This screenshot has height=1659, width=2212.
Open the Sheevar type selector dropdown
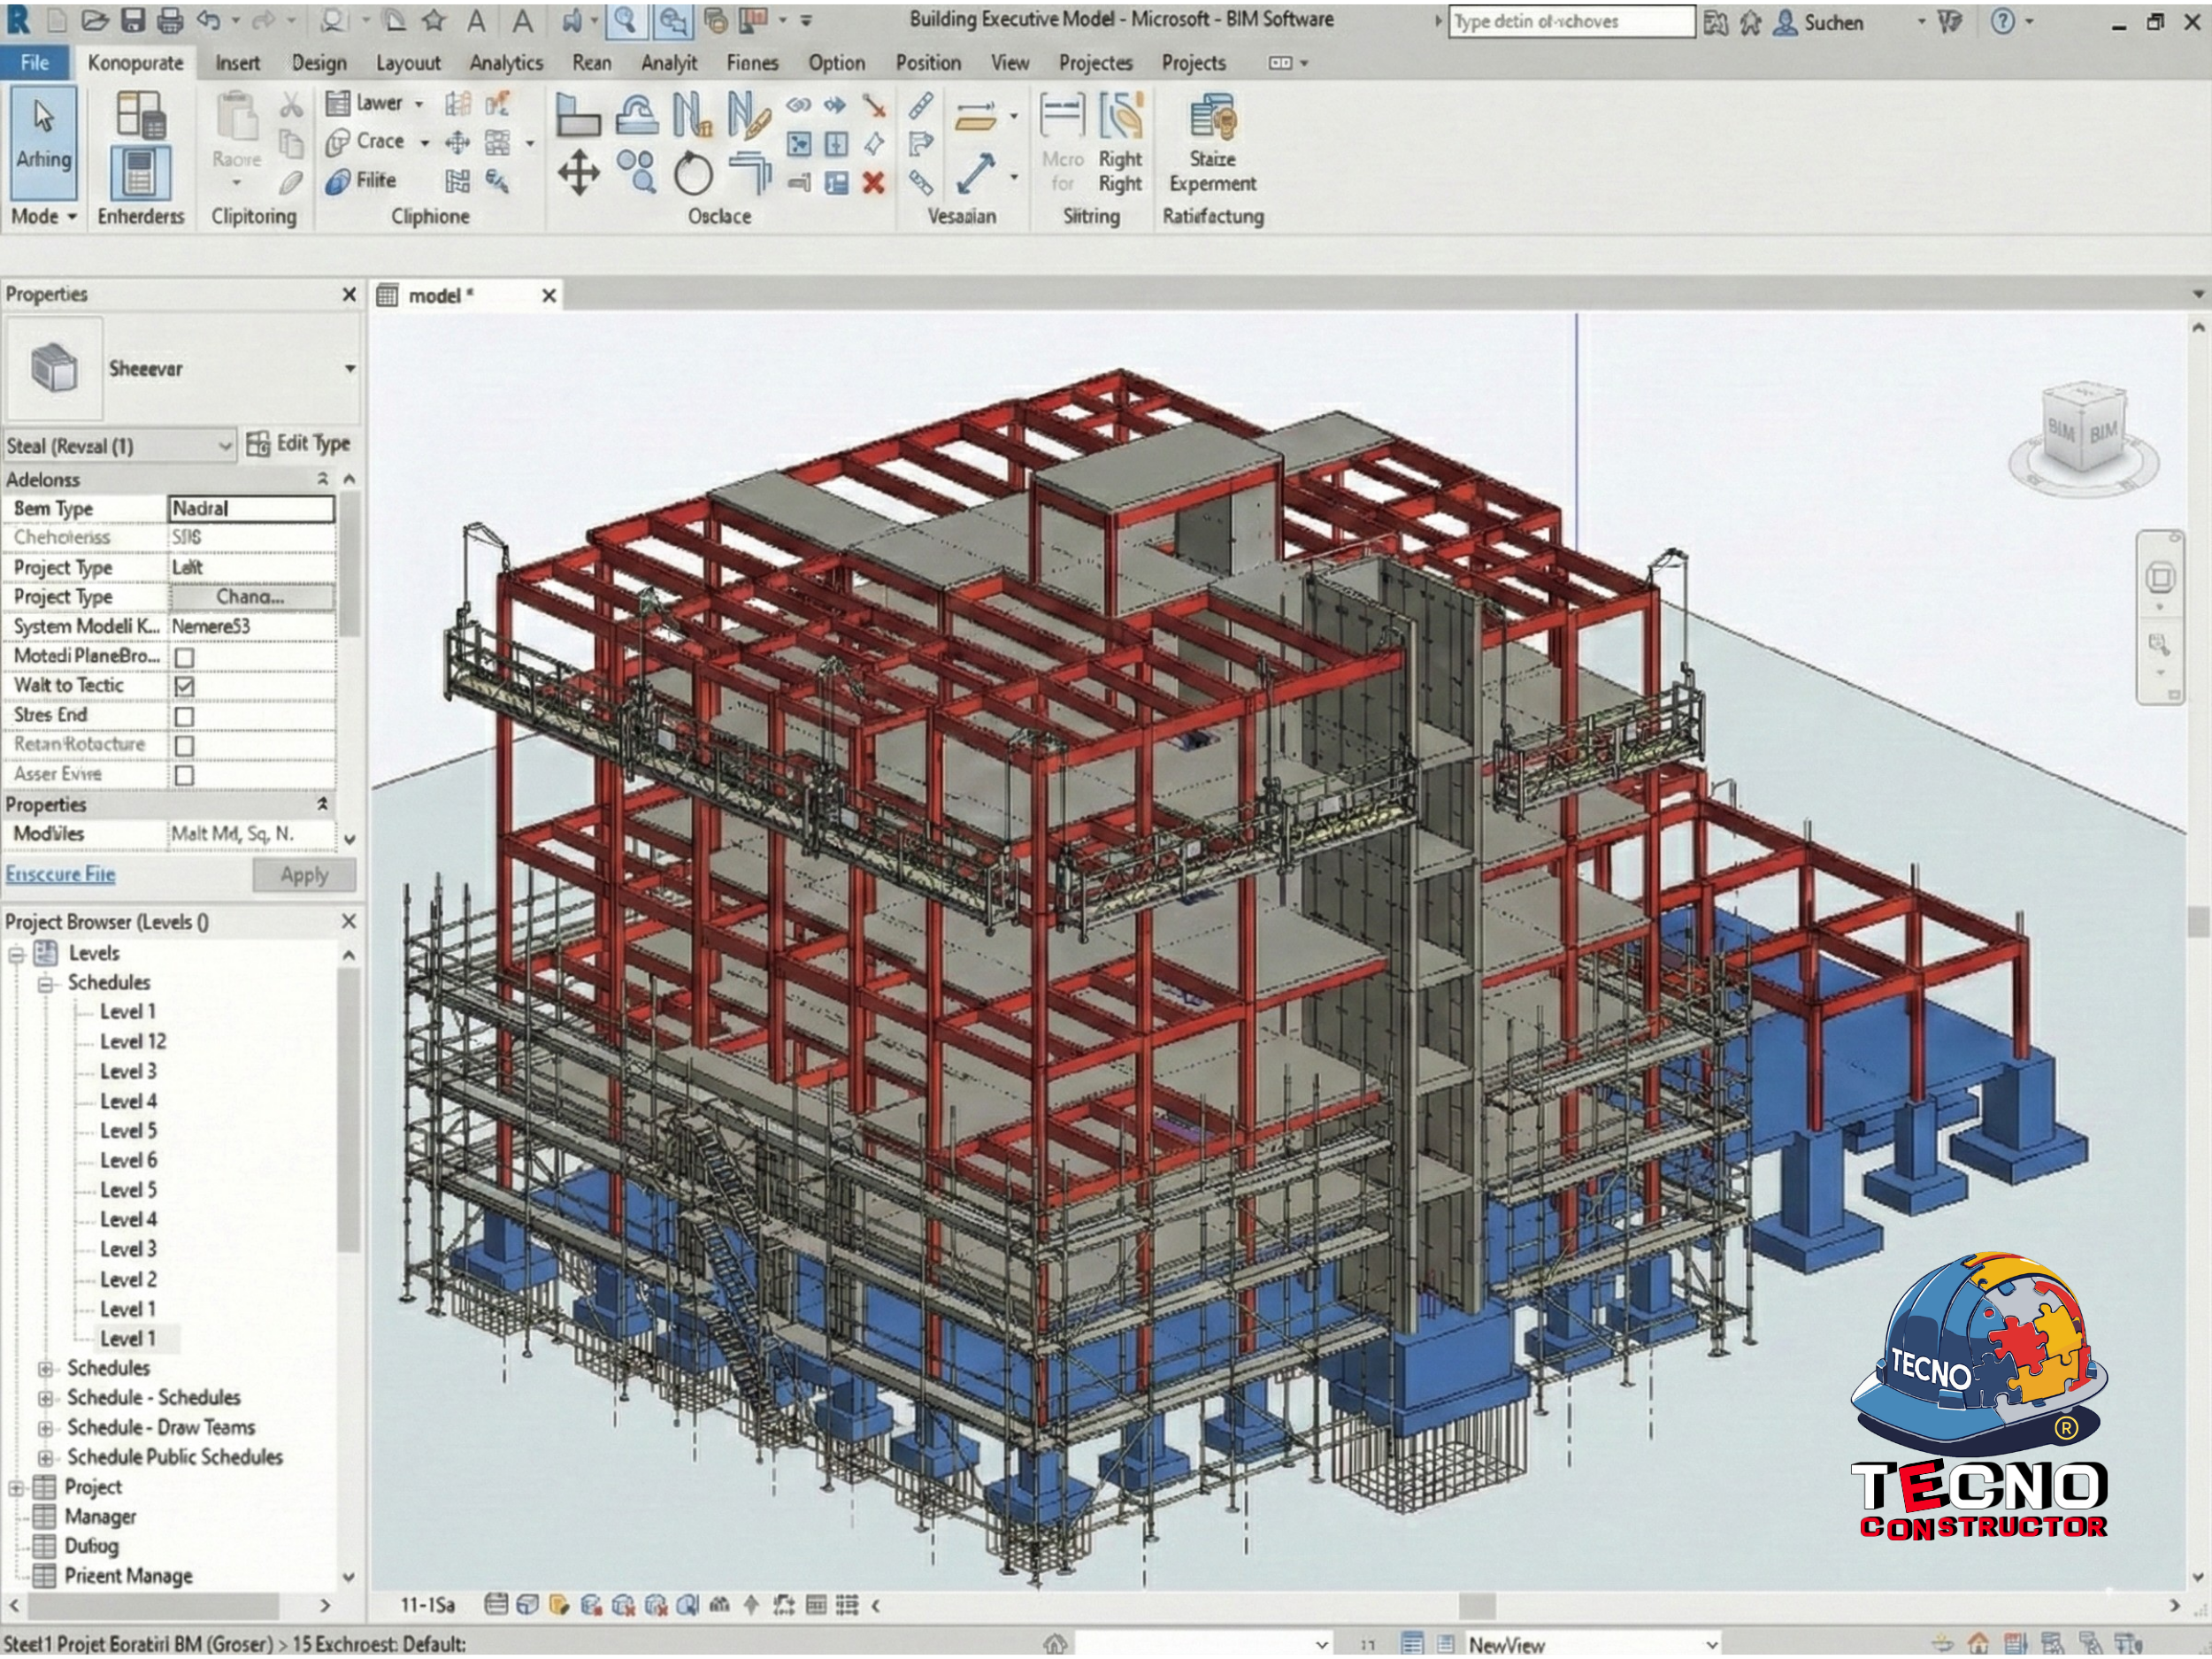click(350, 369)
